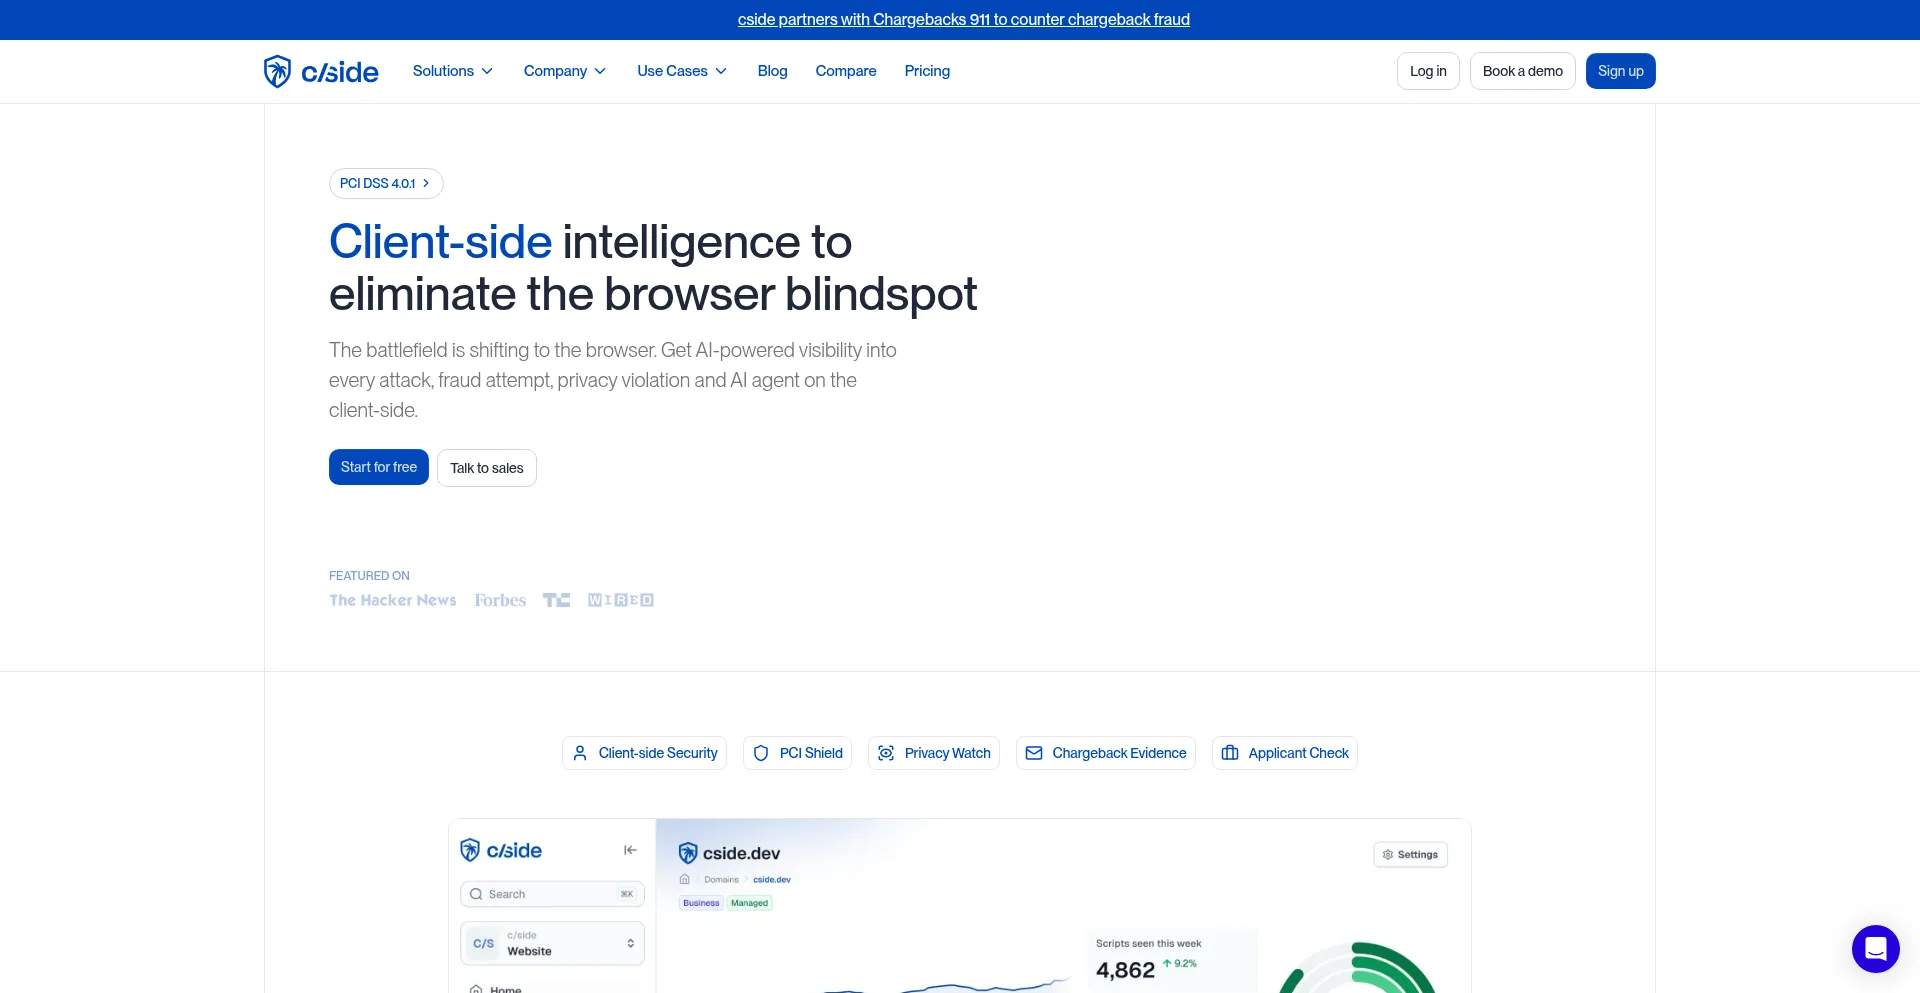Open the chat widget bubble
Screen dimensions: 1920x993
(x=1875, y=948)
